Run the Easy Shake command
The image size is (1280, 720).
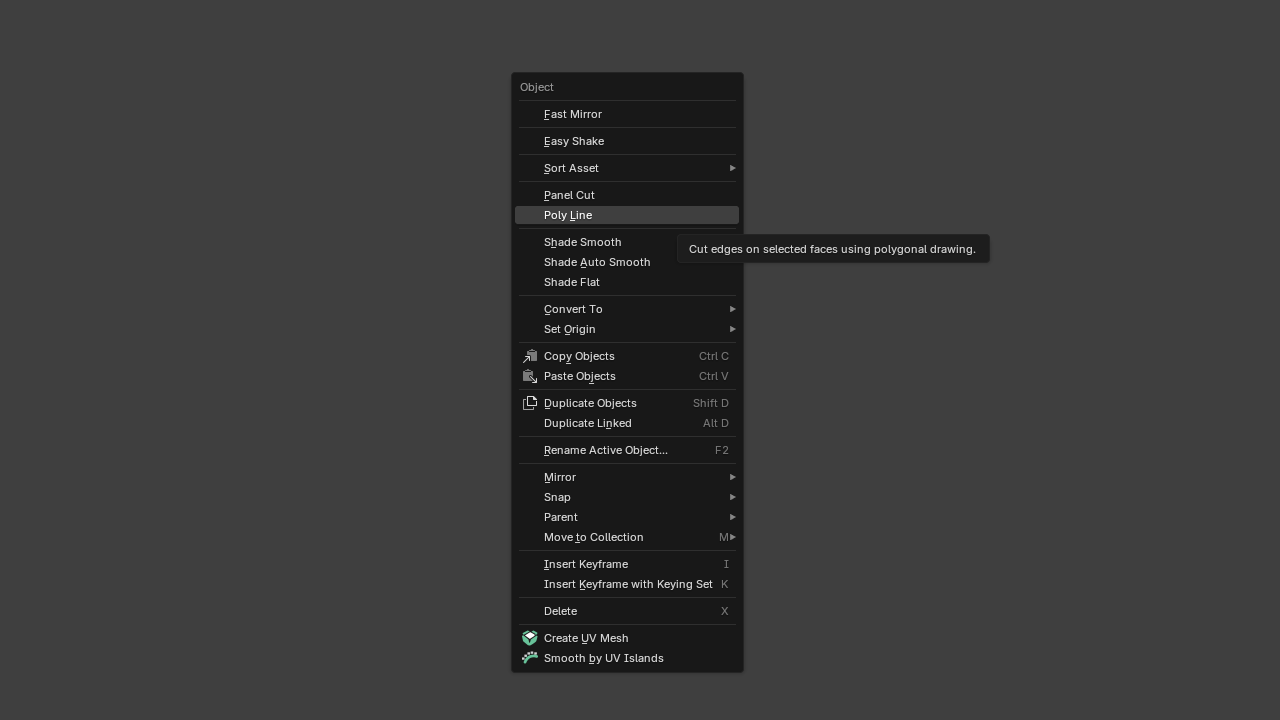click(x=574, y=141)
